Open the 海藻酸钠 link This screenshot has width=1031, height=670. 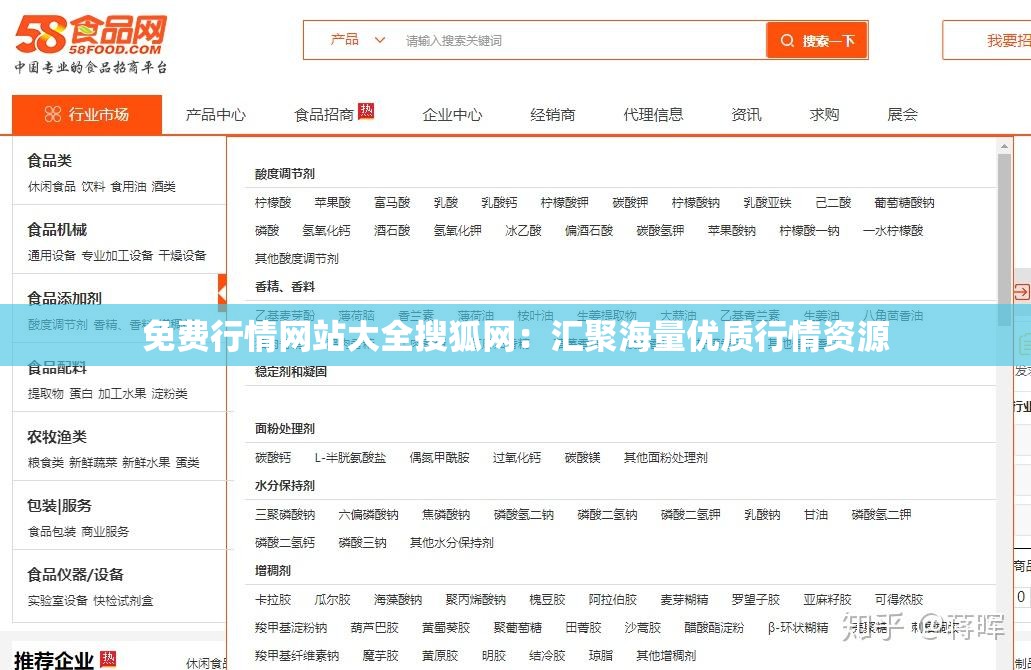click(x=398, y=600)
